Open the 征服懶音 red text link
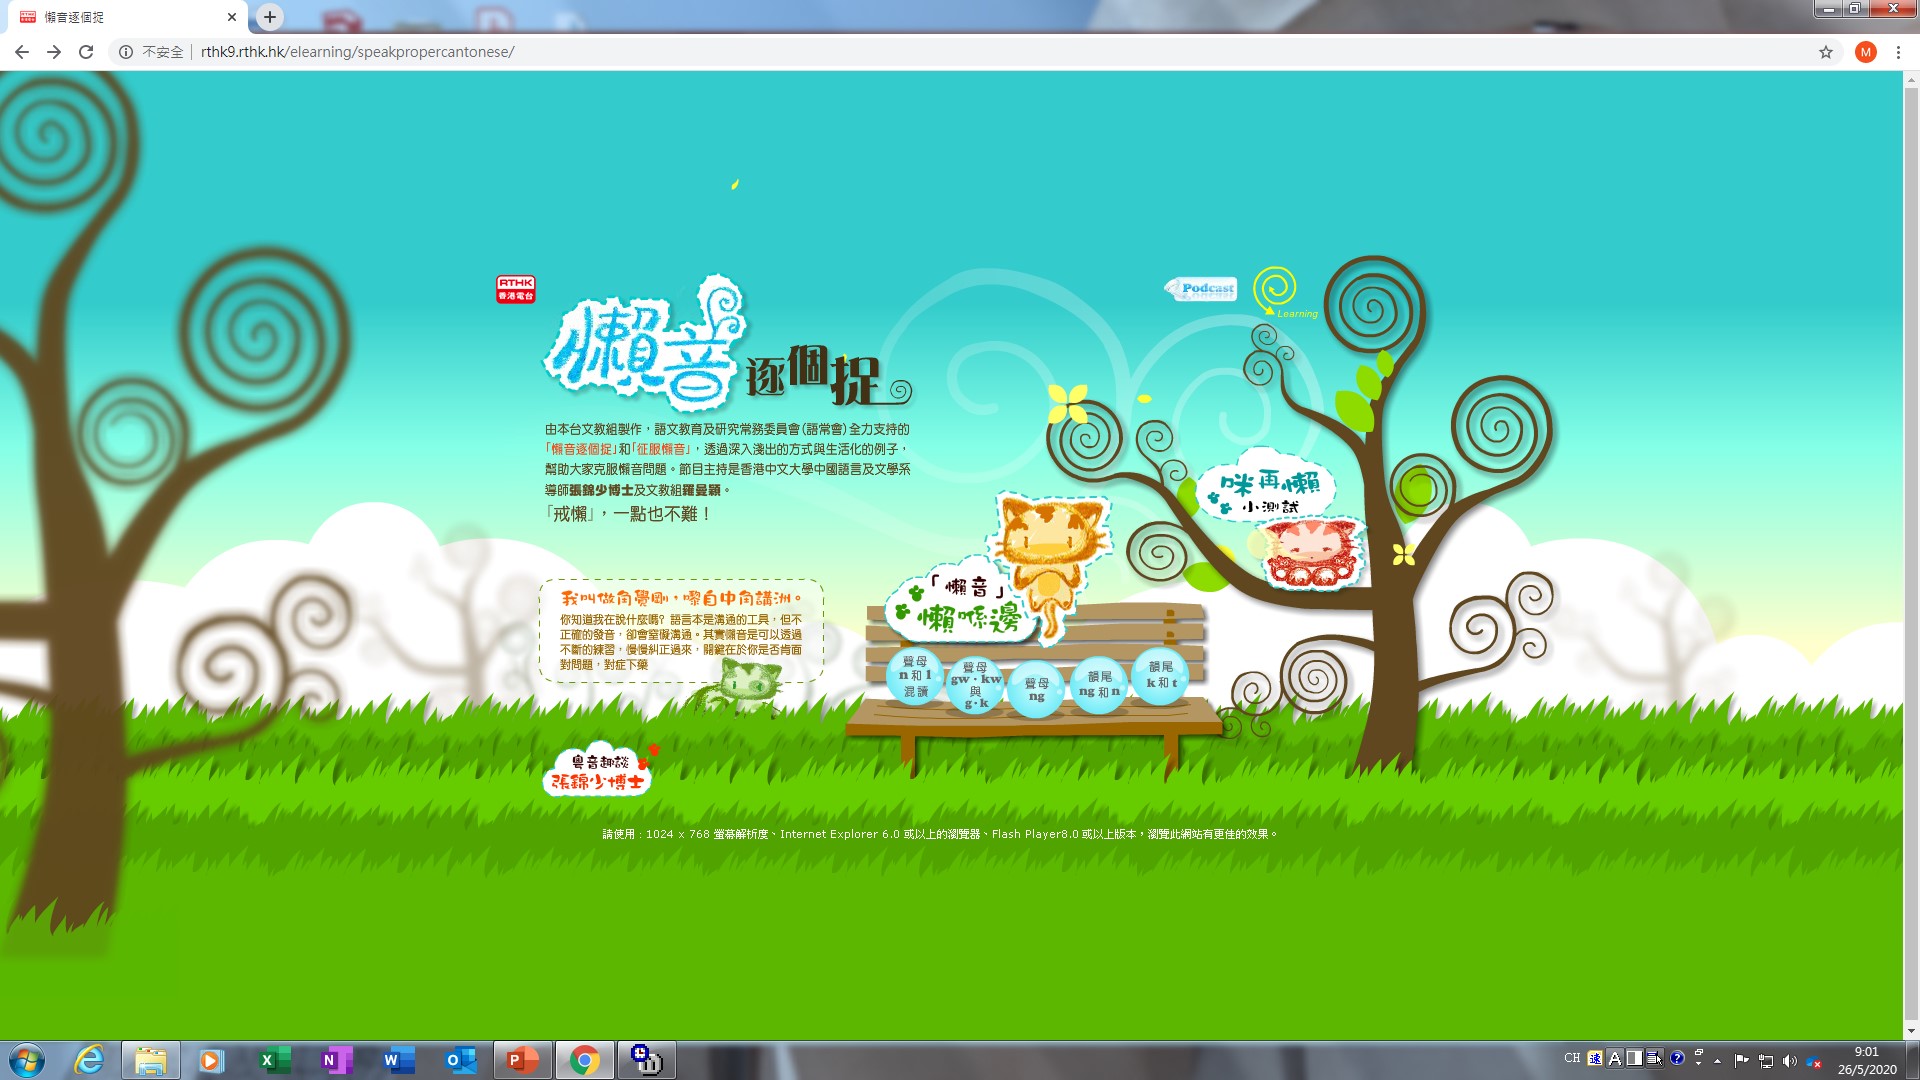This screenshot has height=1080, width=1920. 662,450
